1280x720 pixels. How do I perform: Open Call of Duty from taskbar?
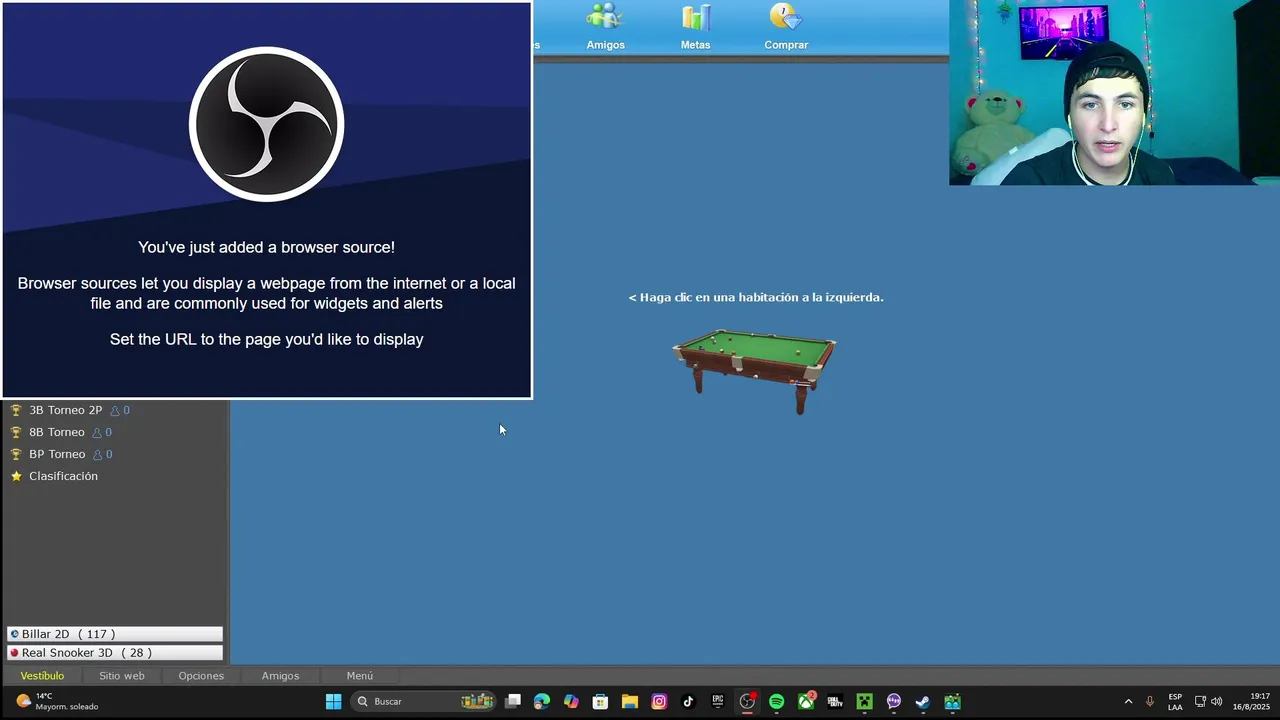tap(835, 702)
